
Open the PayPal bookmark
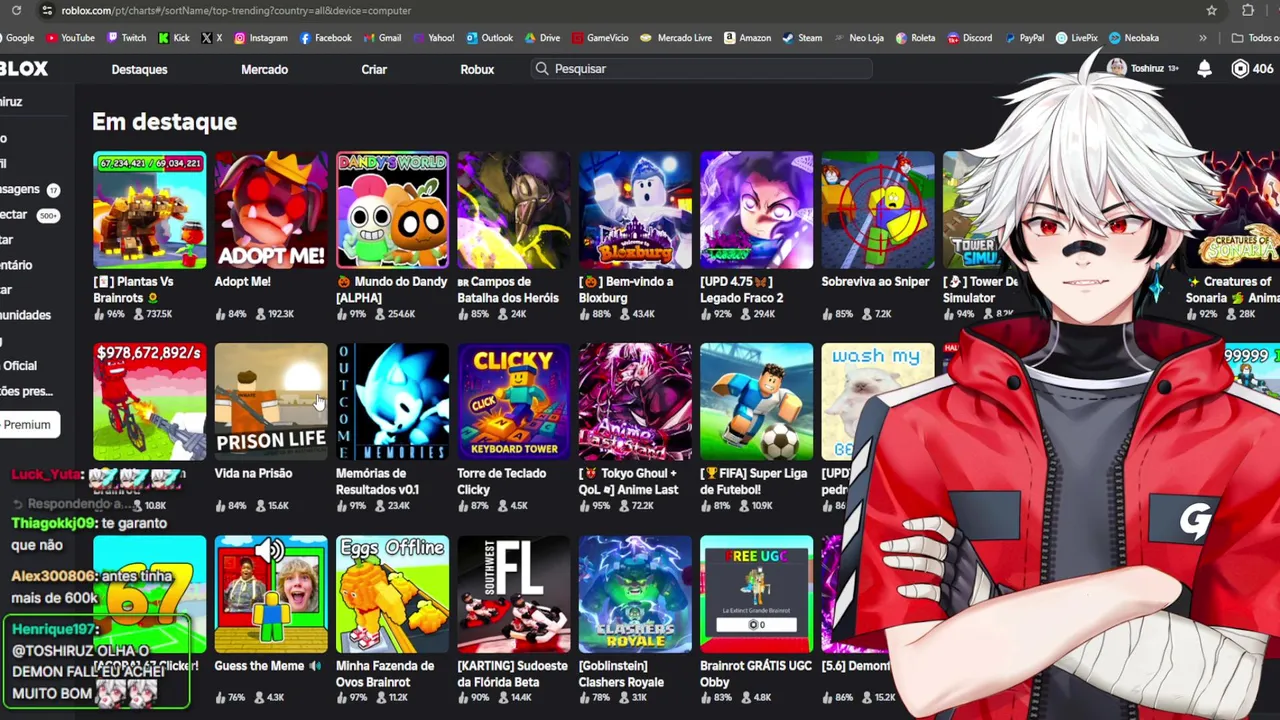tap(1023, 38)
